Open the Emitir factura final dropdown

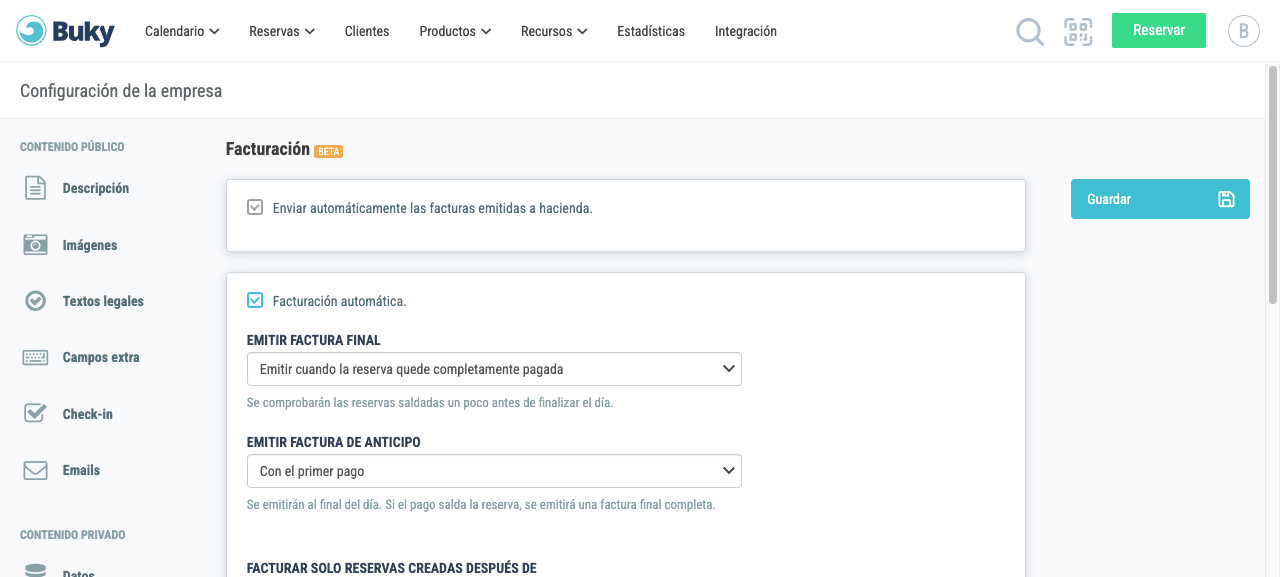point(494,369)
